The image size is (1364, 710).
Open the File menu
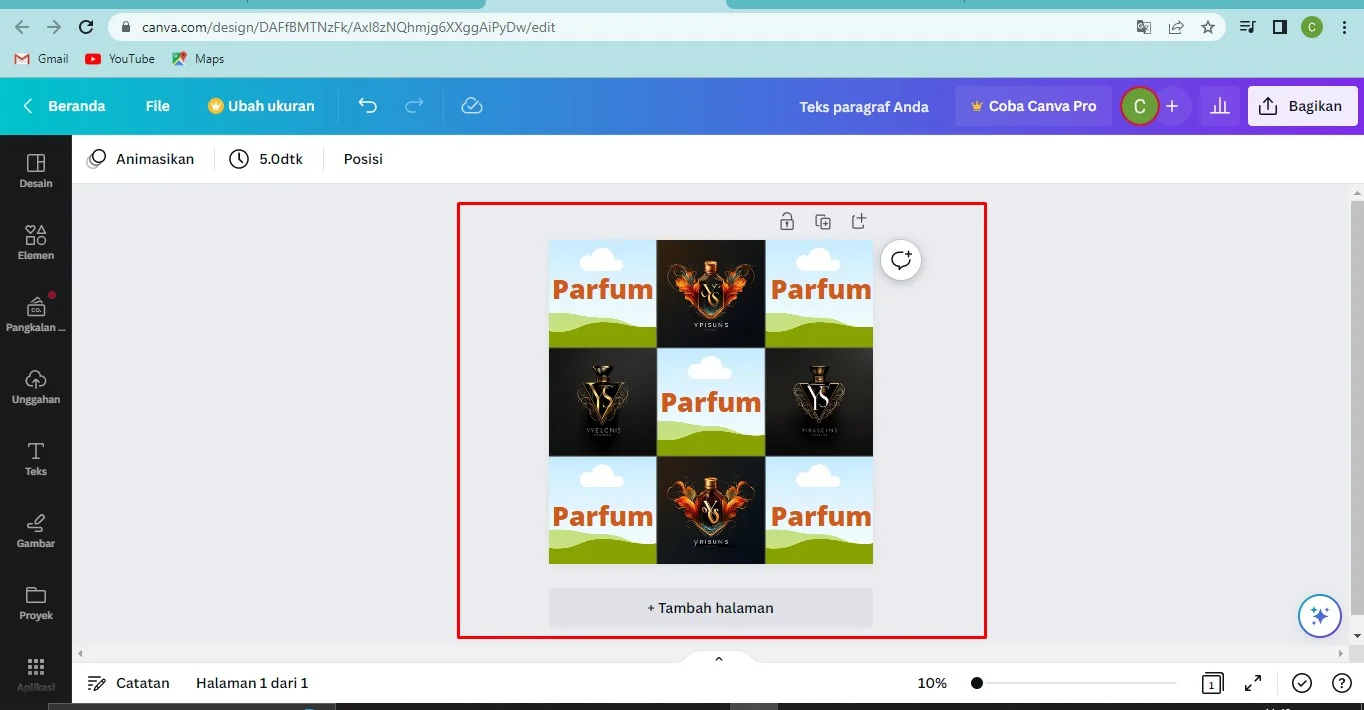tap(158, 106)
